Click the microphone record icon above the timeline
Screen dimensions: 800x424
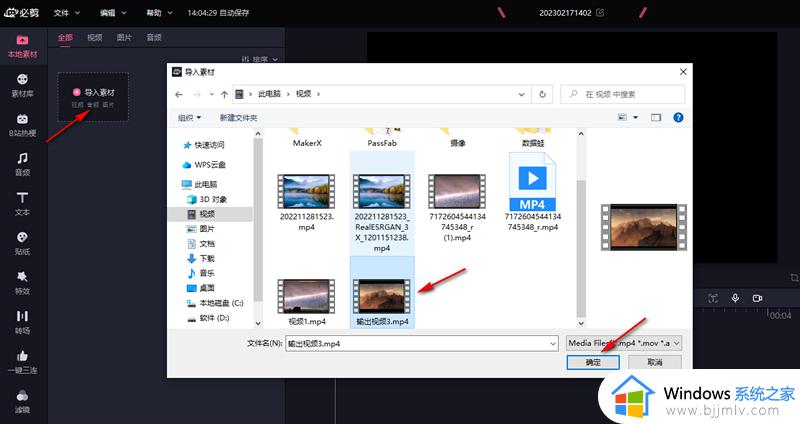[x=735, y=298]
